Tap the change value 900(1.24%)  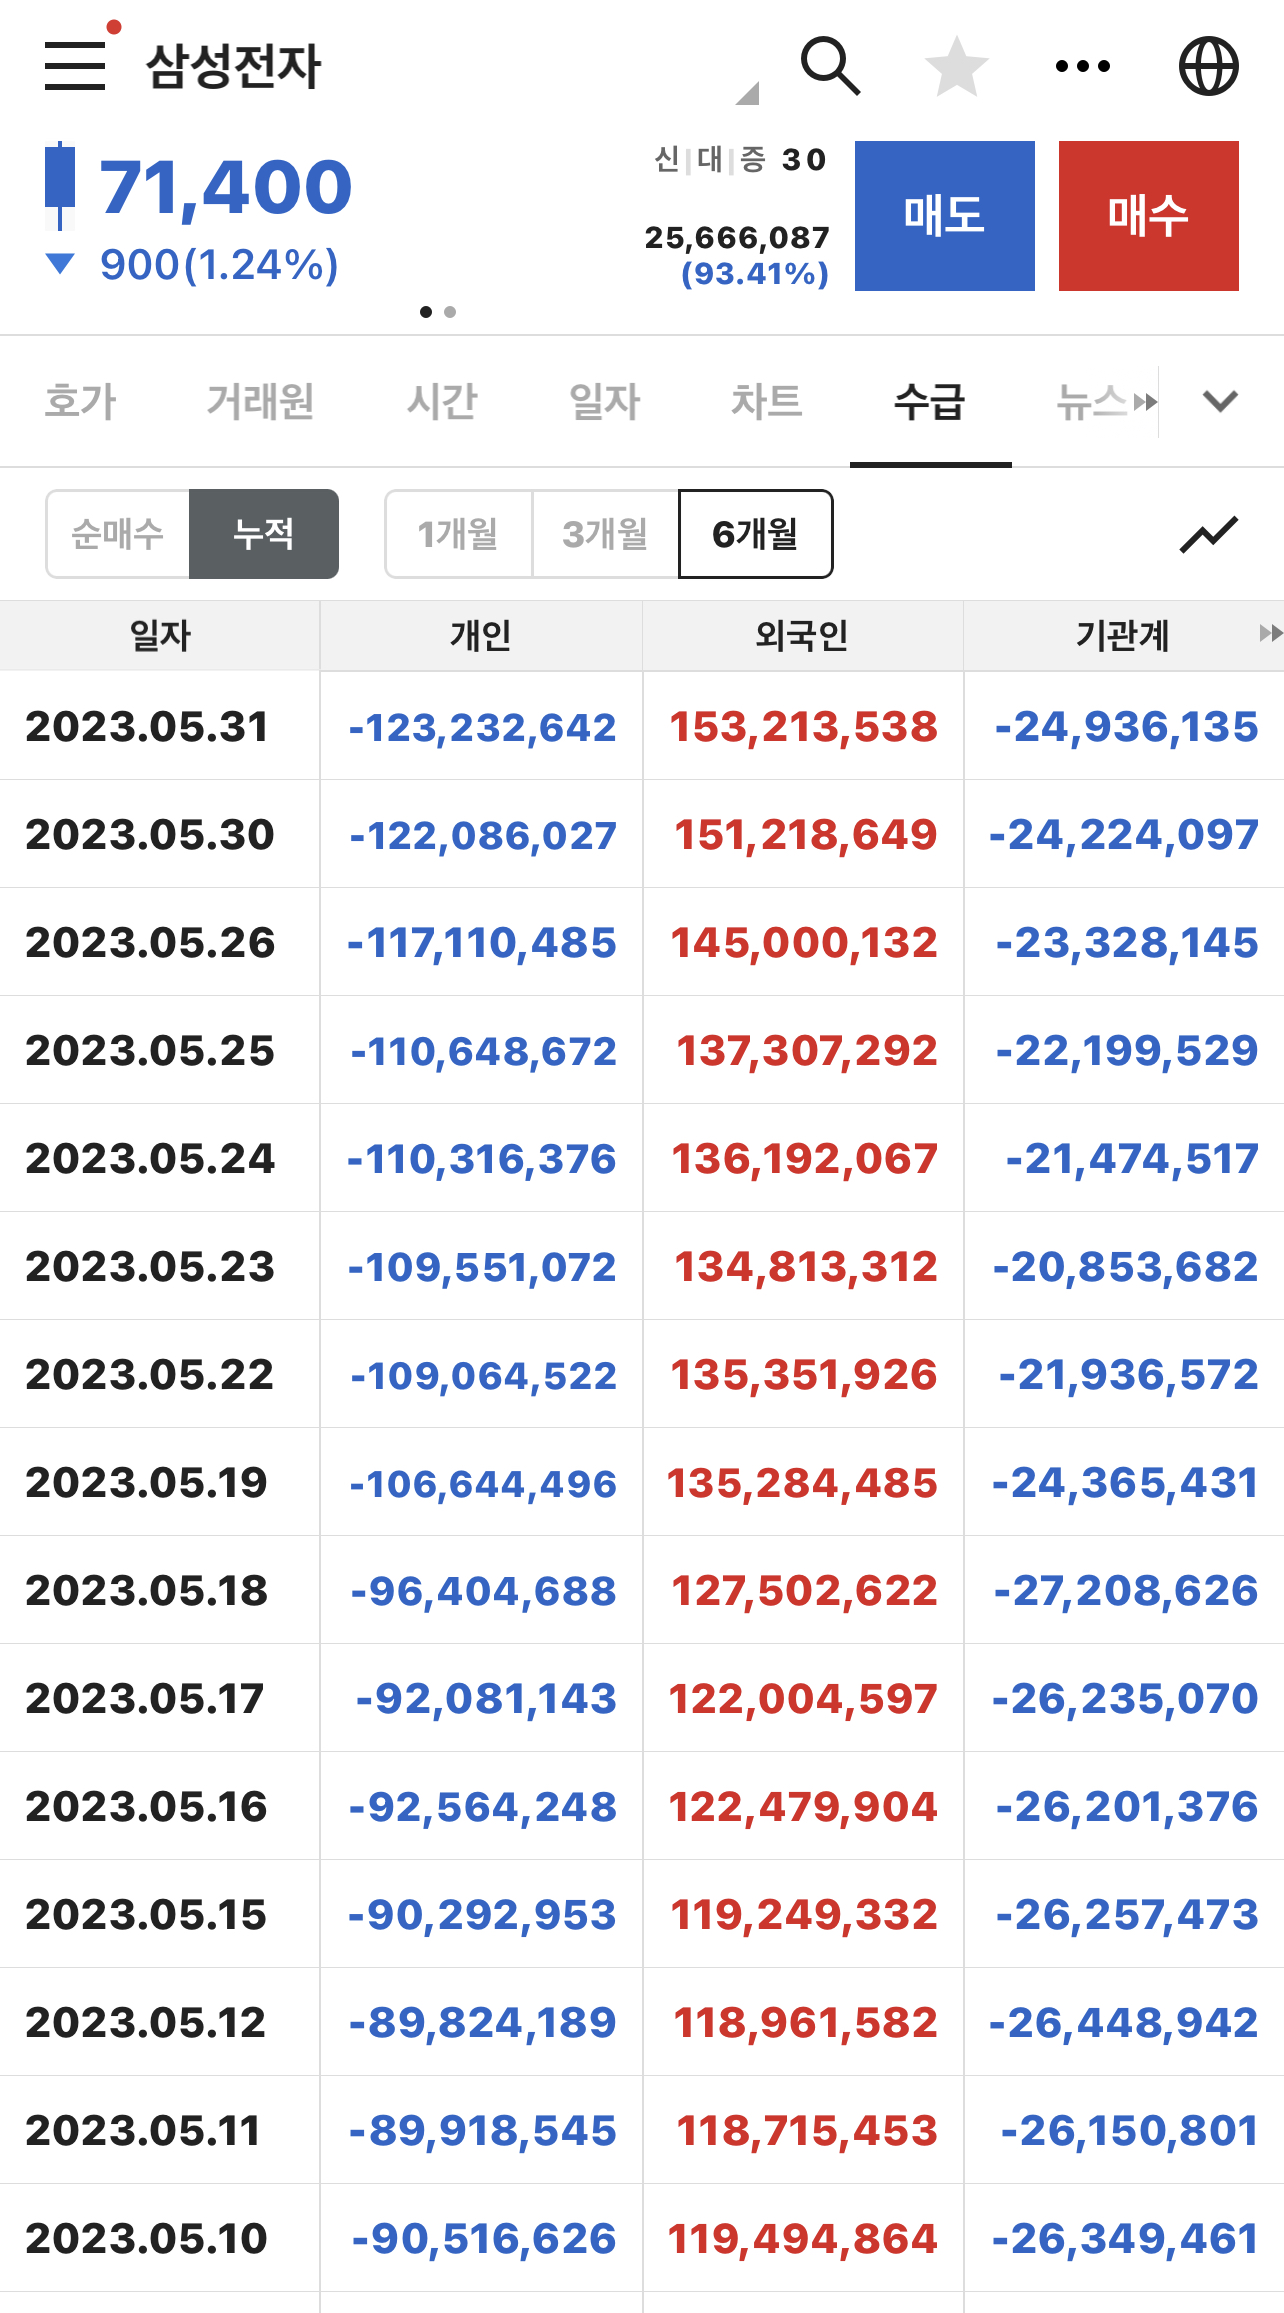(x=219, y=265)
